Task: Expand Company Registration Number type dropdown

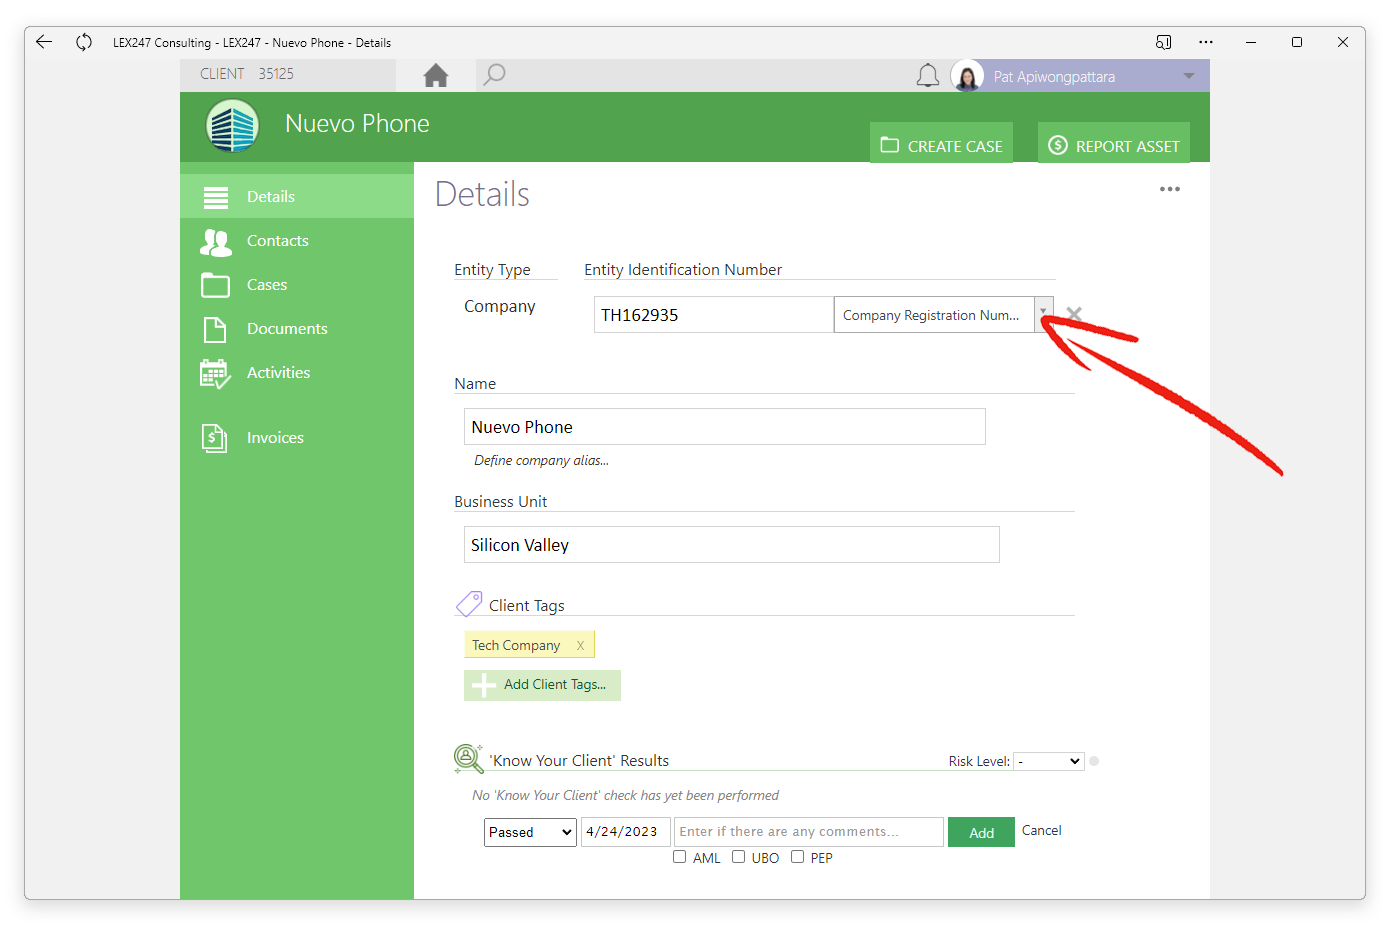Action: pos(1044,315)
